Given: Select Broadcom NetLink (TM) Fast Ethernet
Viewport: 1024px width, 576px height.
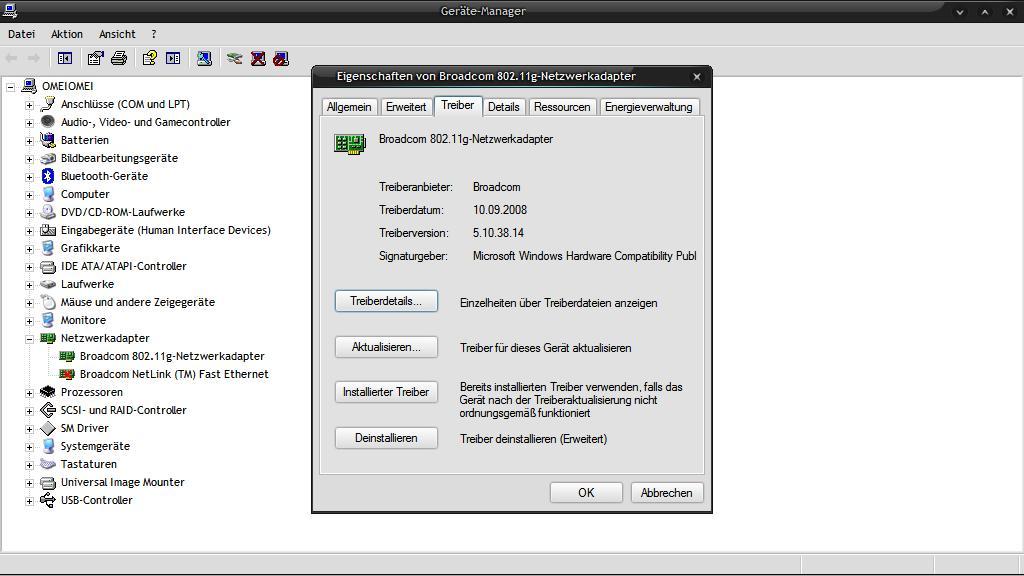Looking at the screenshot, I should tap(174, 374).
